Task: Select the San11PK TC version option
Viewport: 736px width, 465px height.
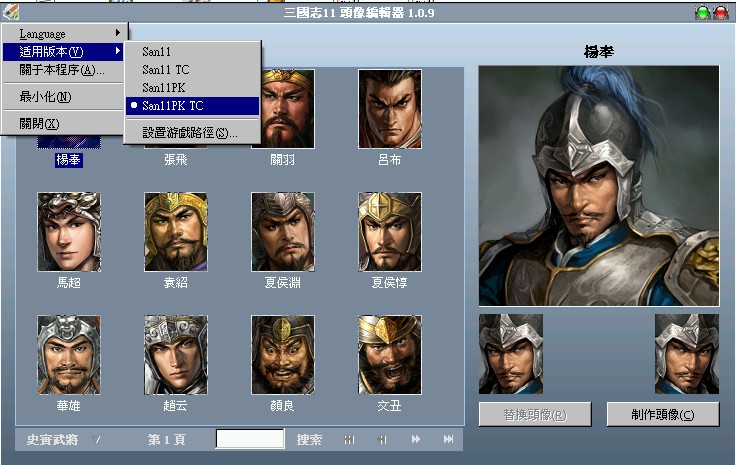Action: pos(192,106)
